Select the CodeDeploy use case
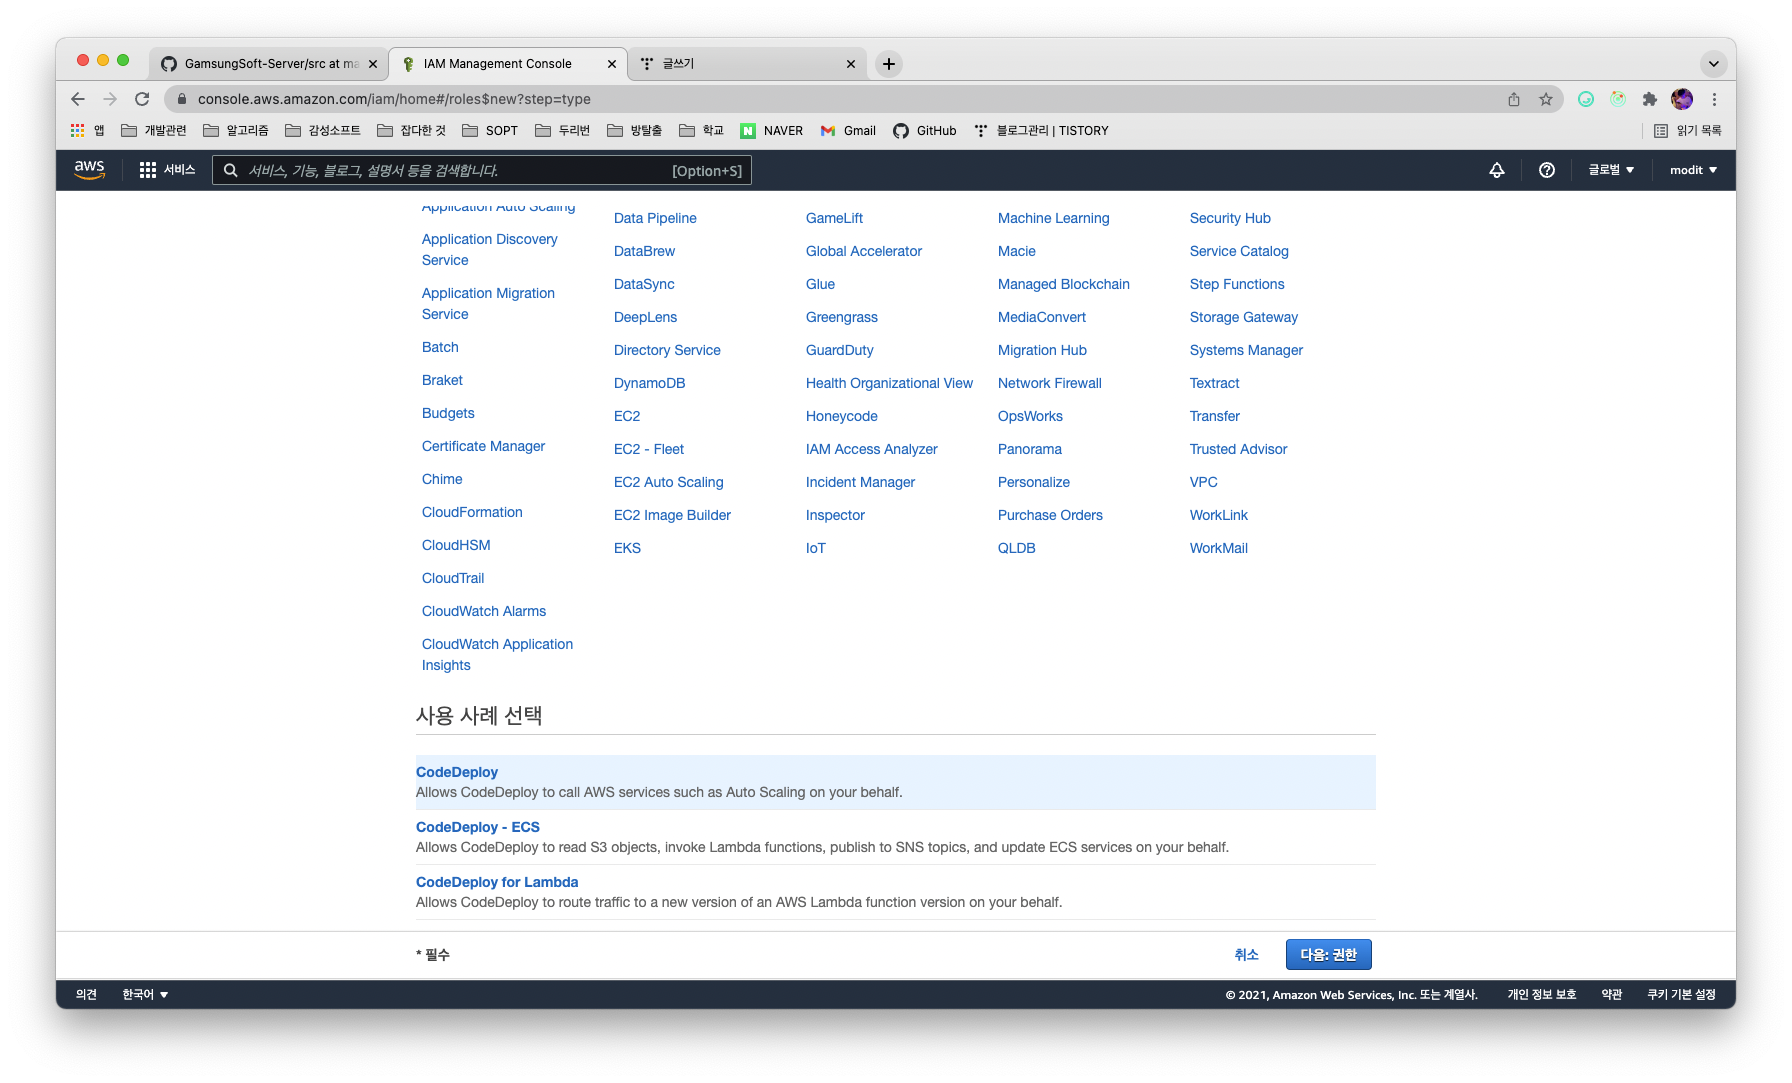 coord(895,782)
